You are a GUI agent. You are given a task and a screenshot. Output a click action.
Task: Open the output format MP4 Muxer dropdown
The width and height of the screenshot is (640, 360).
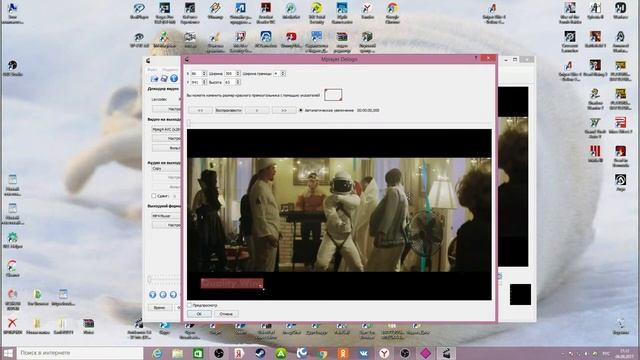pyautogui.click(x=166, y=216)
